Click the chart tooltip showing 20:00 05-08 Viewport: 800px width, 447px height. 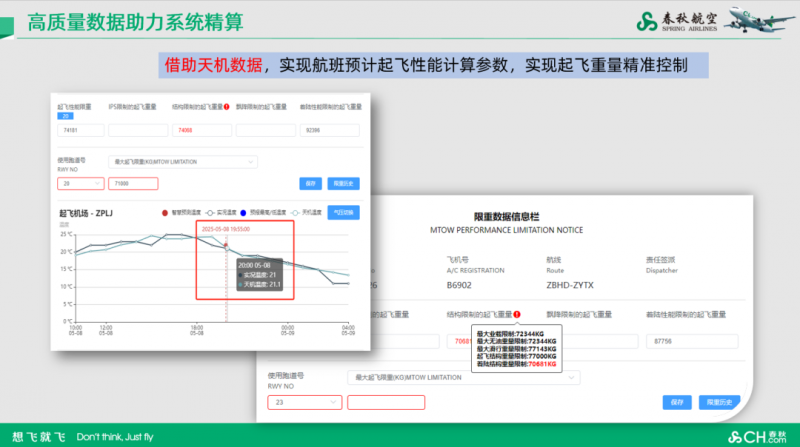(x=260, y=275)
